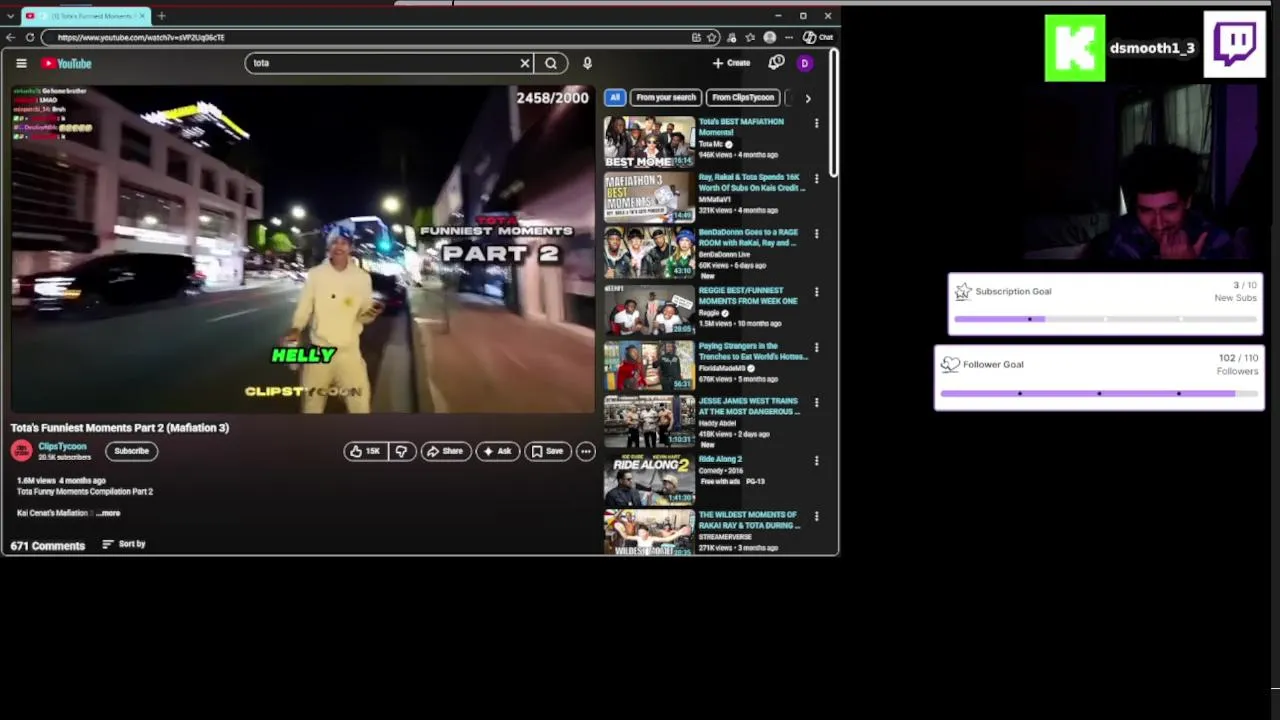Open Paying Strangers in the Trenches title

pyautogui.click(x=752, y=351)
